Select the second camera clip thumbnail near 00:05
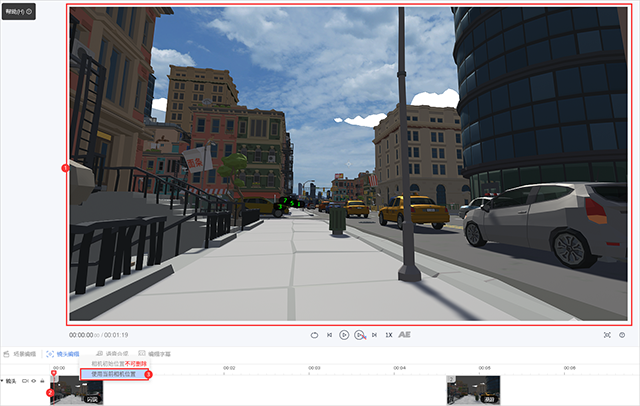 pos(473,390)
